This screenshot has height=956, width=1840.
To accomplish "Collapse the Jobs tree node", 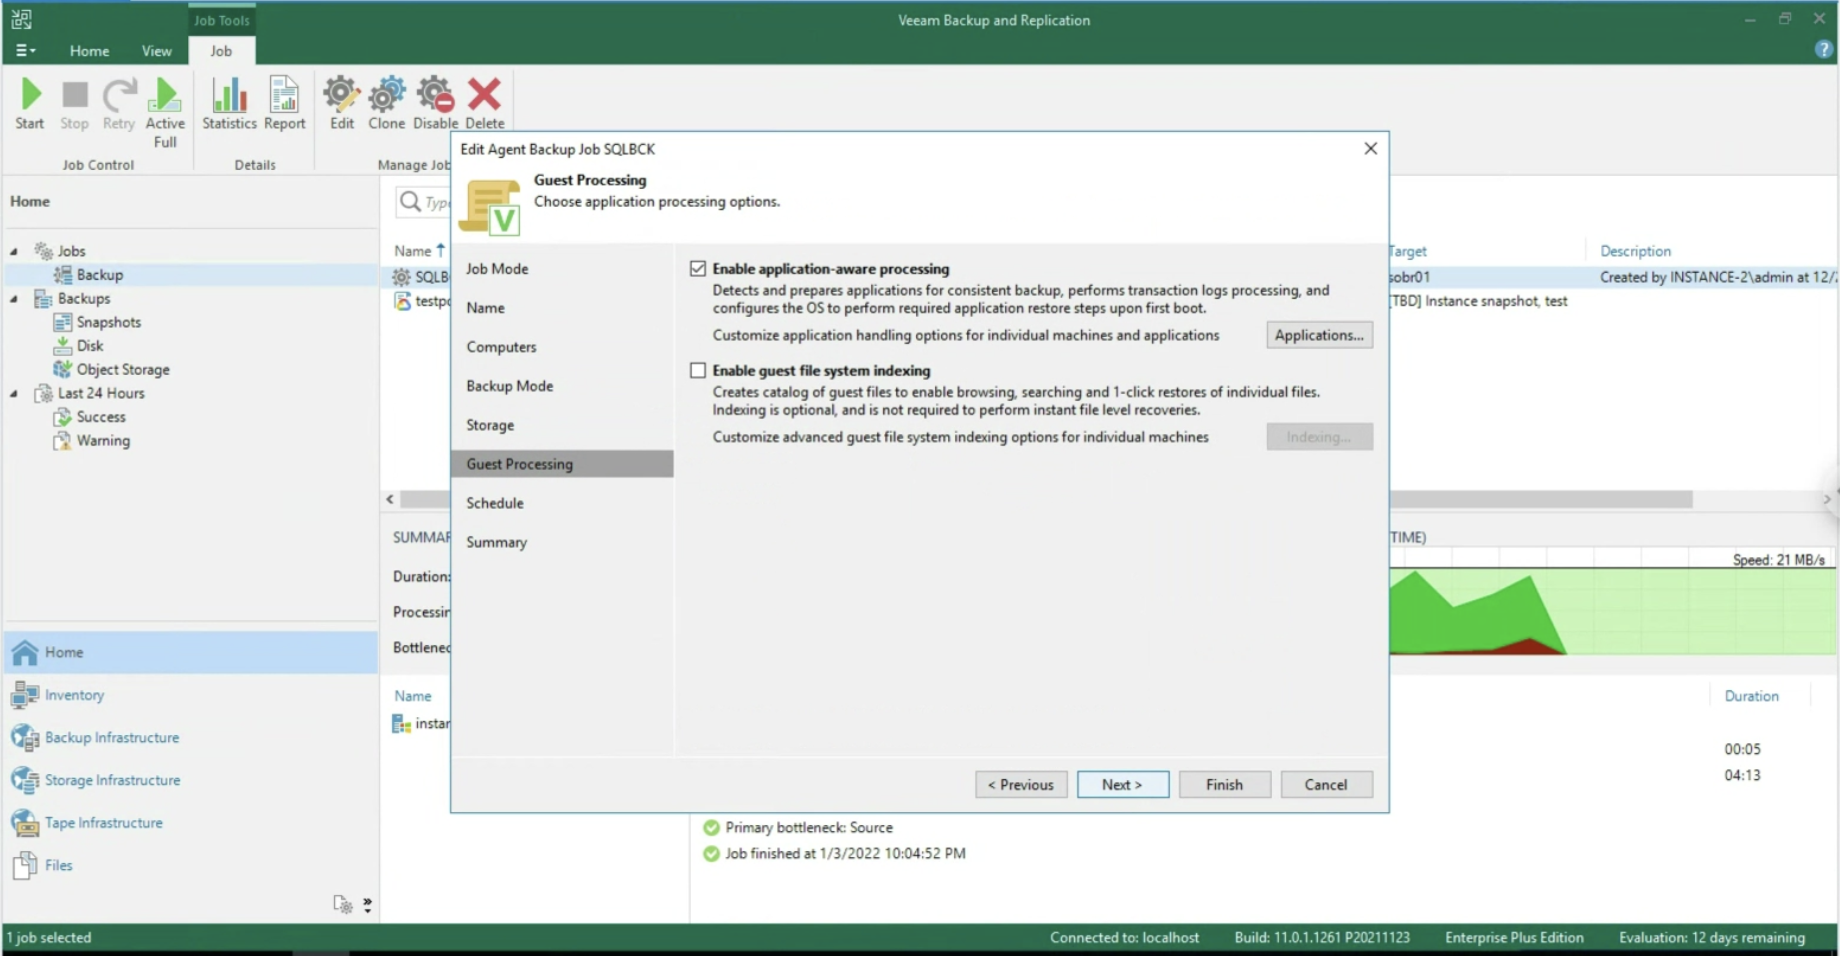I will coord(14,251).
